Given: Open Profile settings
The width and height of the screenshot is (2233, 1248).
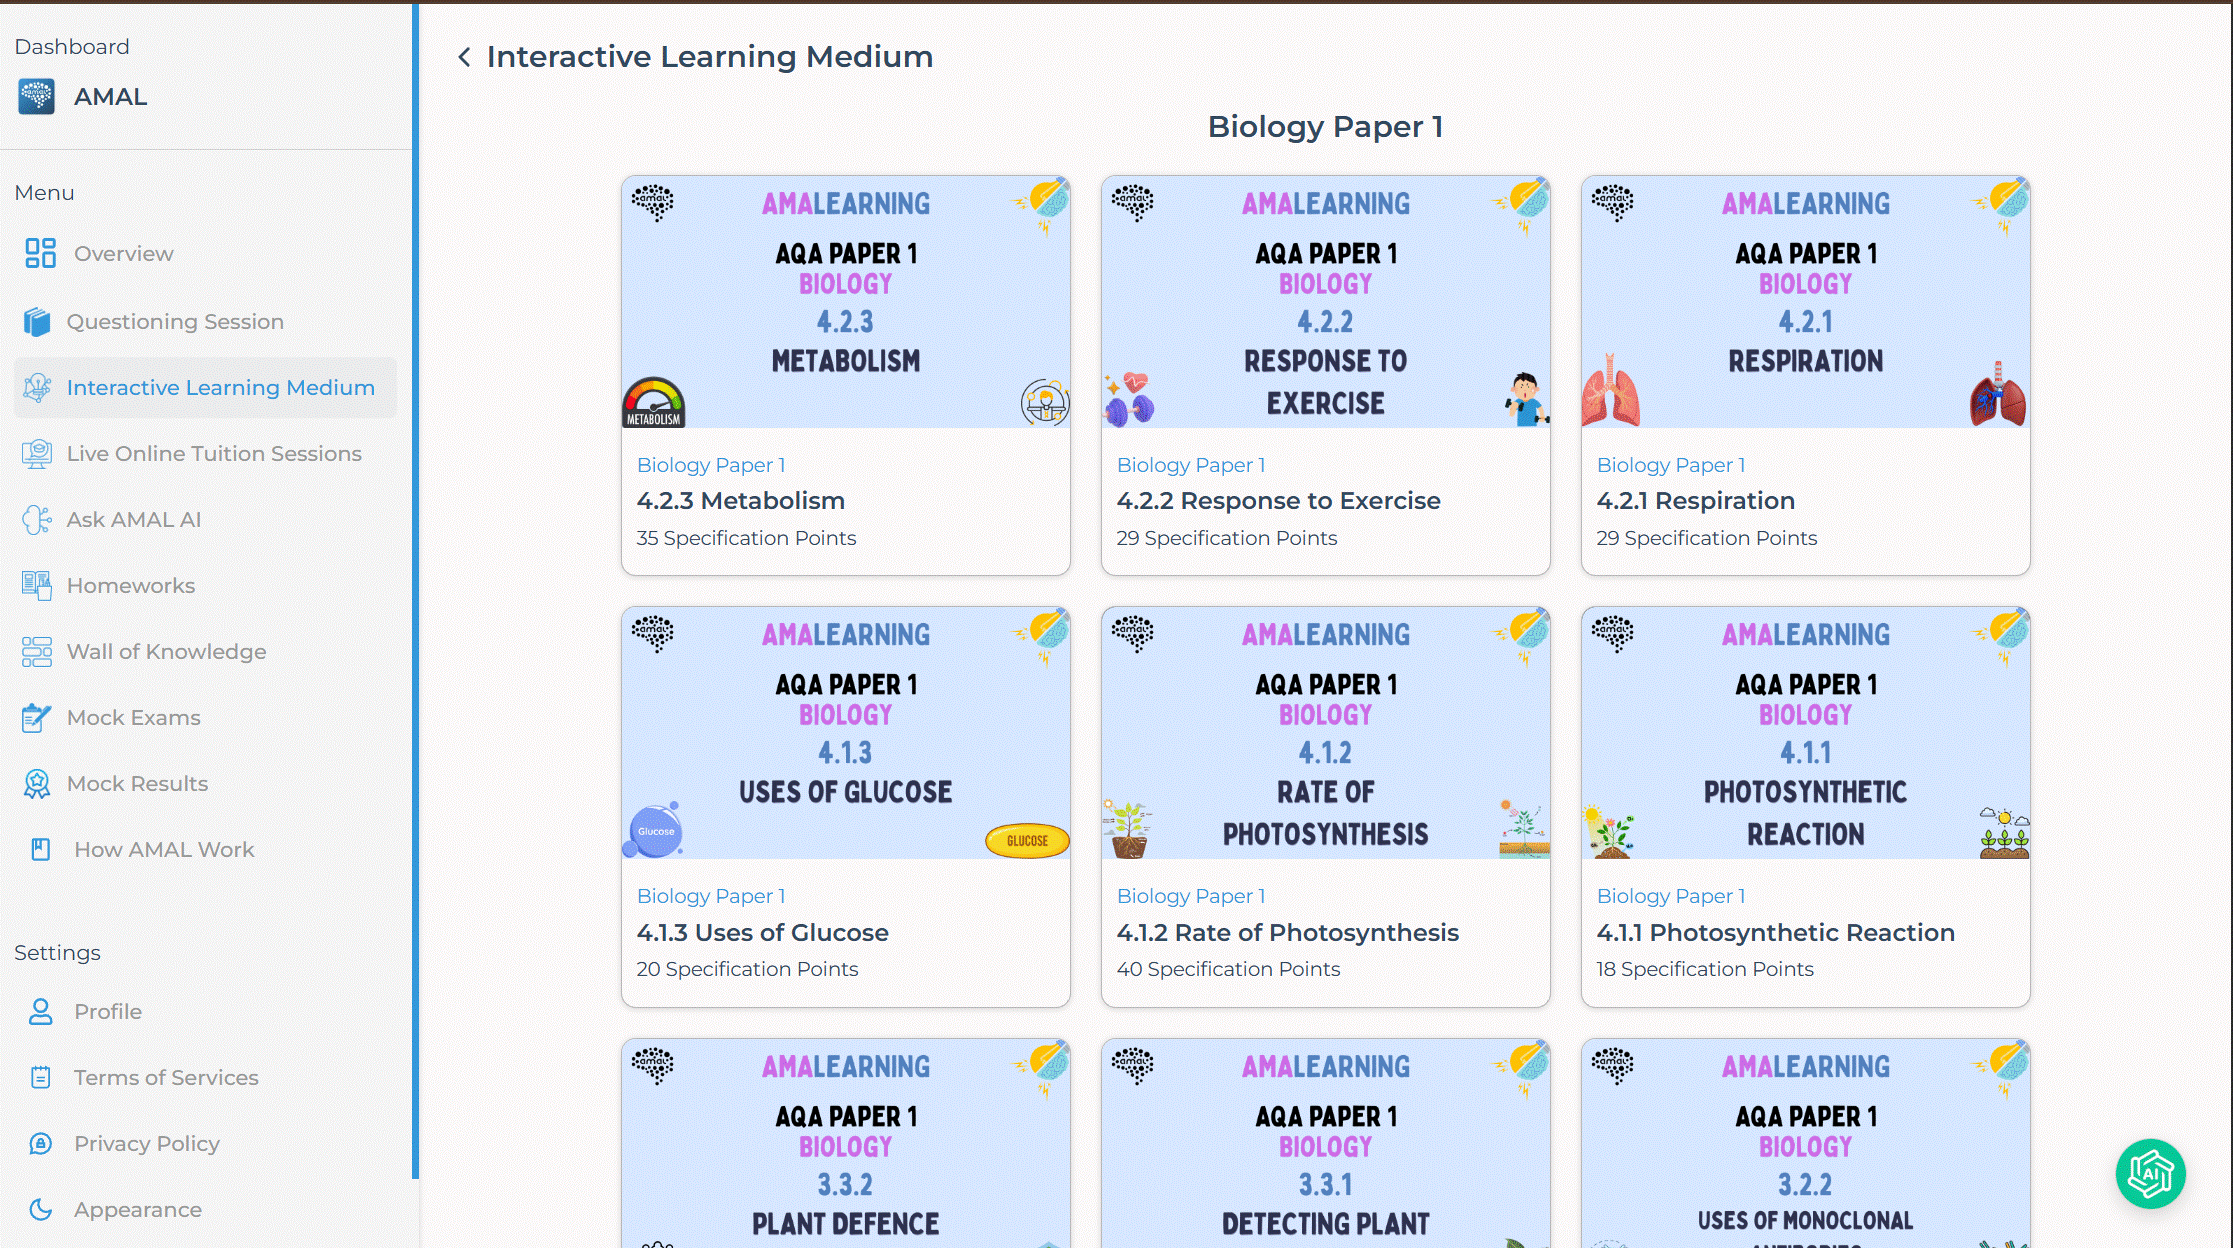Looking at the screenshot, I should [205, 1012].
